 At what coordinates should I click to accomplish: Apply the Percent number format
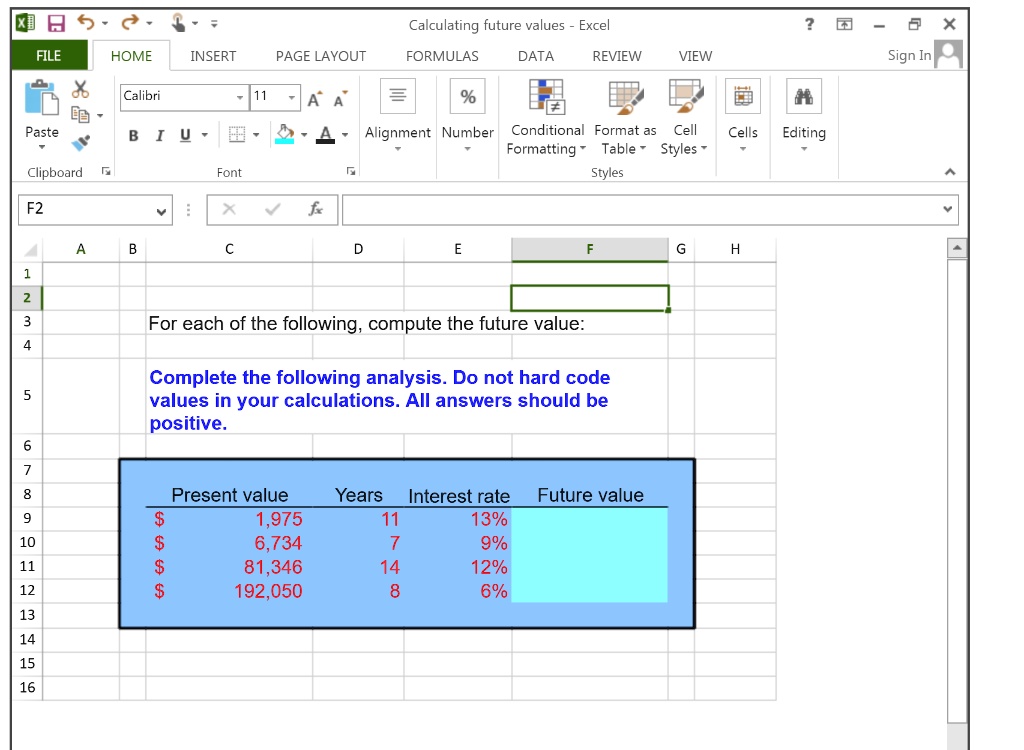(467, 96)
